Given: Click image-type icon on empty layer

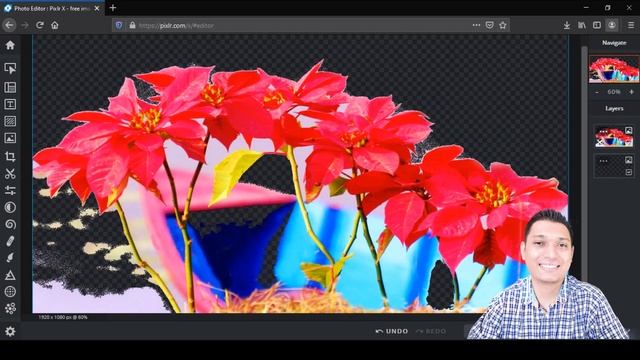Looking at the screenshot, I should (x=629, y=160).
